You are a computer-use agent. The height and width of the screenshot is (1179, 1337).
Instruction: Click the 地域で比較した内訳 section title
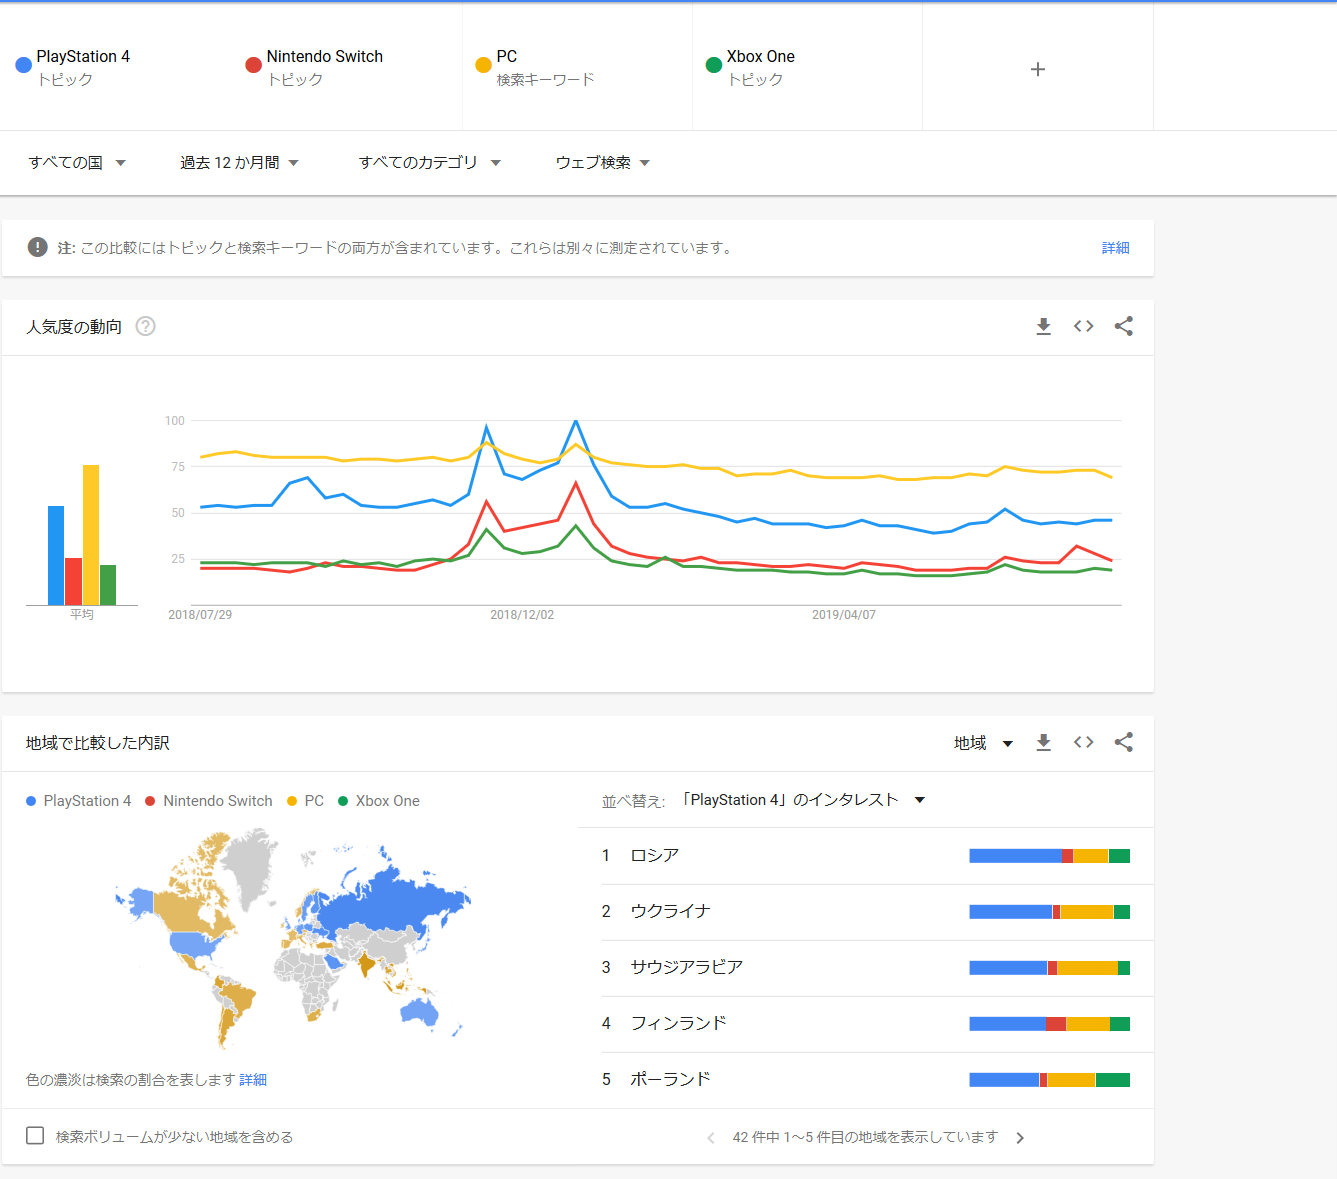click(98, 743)
